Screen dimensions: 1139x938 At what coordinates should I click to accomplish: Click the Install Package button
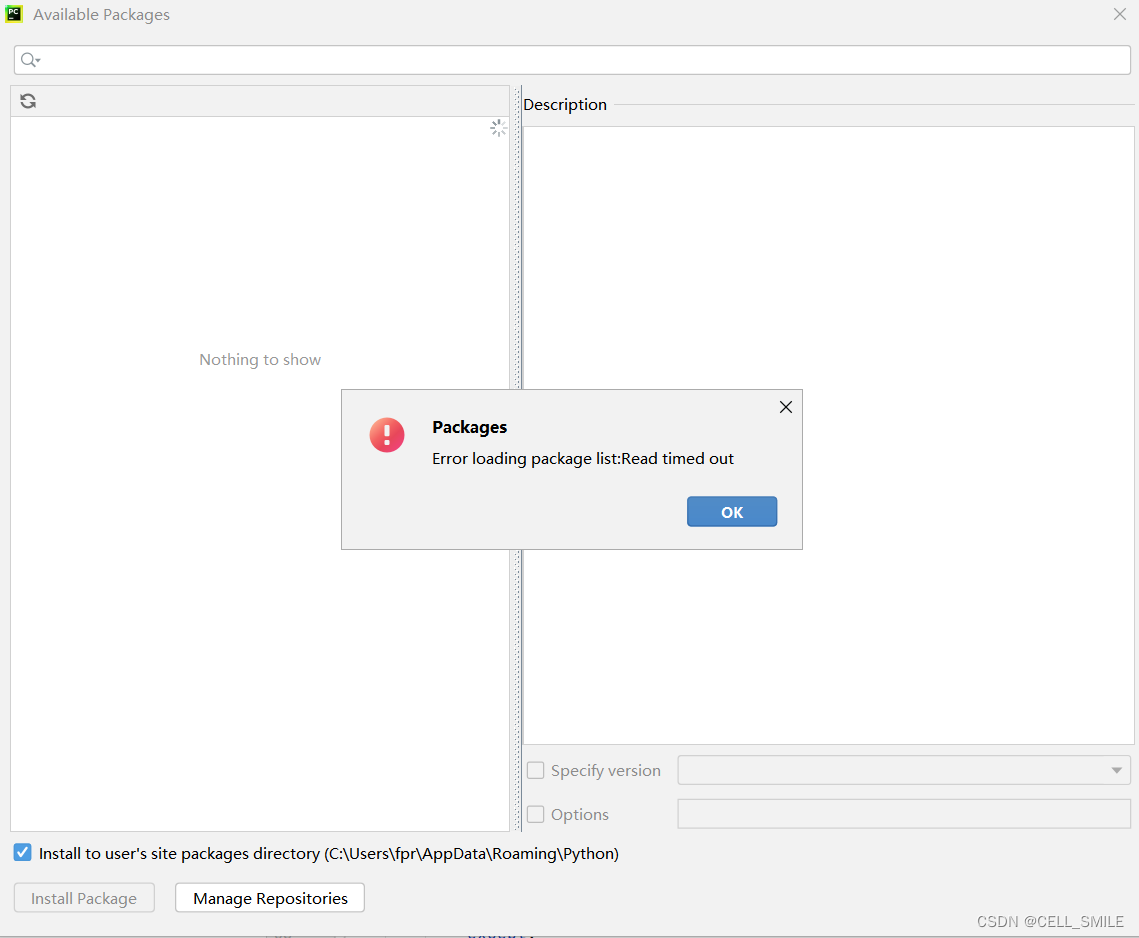coord(84,898)
